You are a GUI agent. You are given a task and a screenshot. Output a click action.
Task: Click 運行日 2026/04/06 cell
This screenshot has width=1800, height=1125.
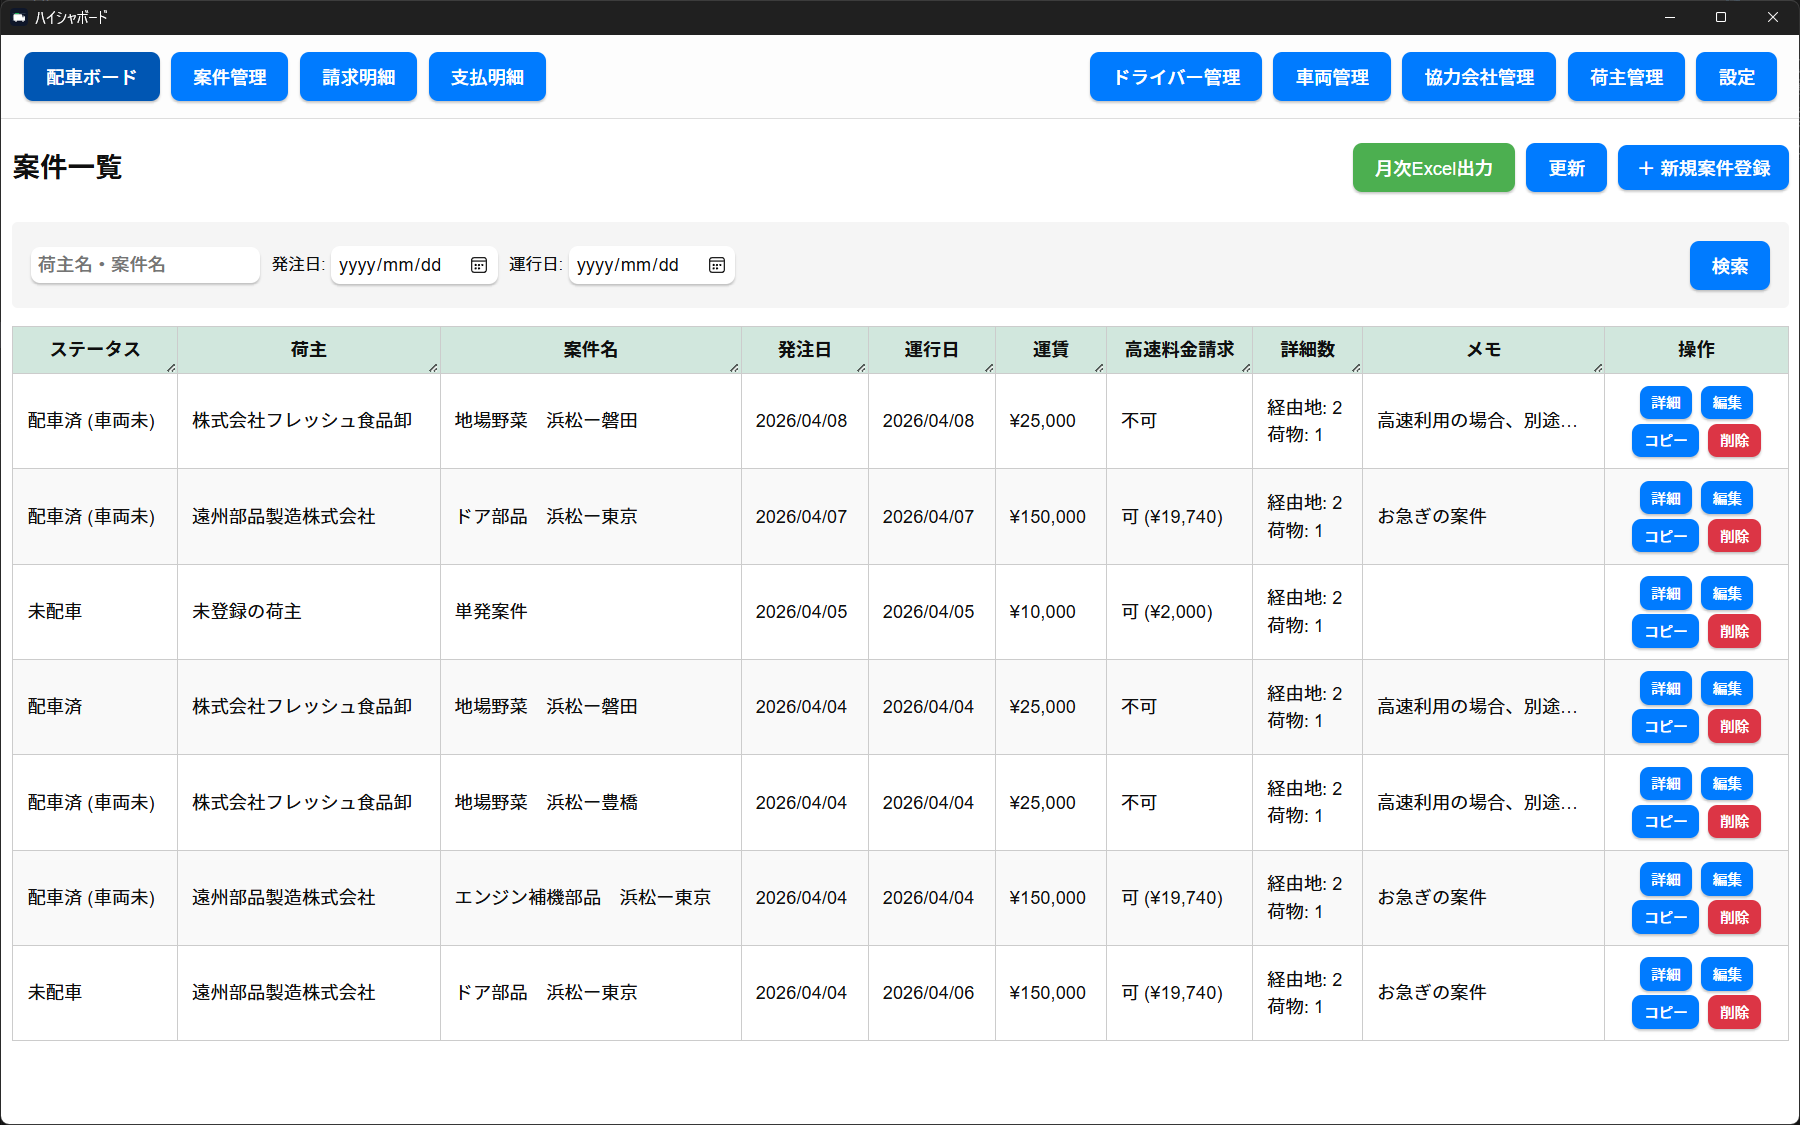point(932,993)
